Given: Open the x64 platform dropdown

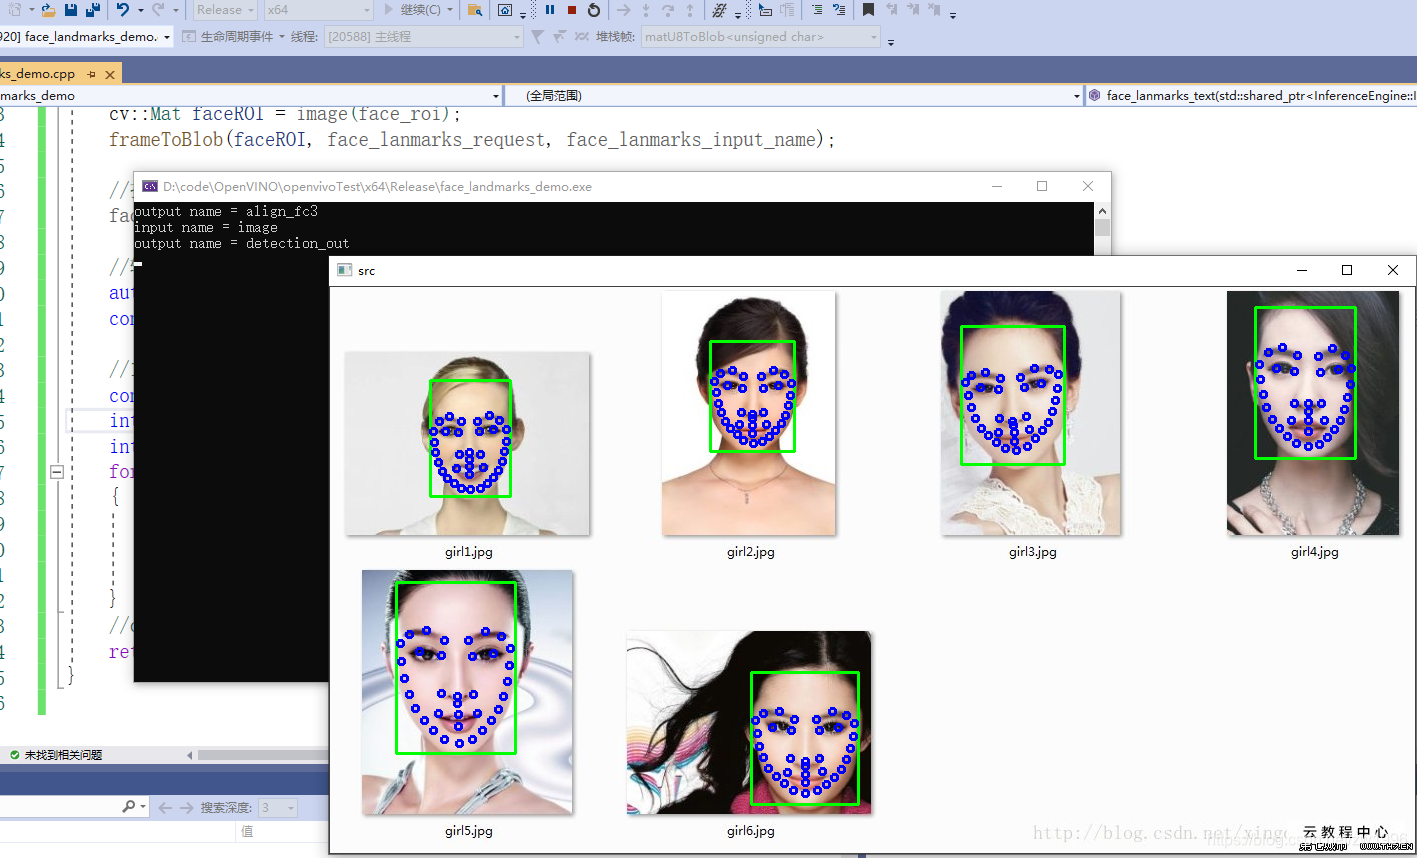Looking at the screenshot, I should (x=318, y=10).
